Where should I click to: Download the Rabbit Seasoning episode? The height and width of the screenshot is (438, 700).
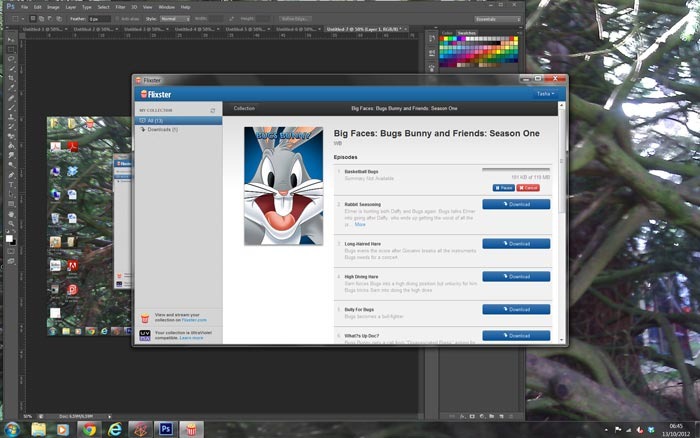click(x=516, y=204)
